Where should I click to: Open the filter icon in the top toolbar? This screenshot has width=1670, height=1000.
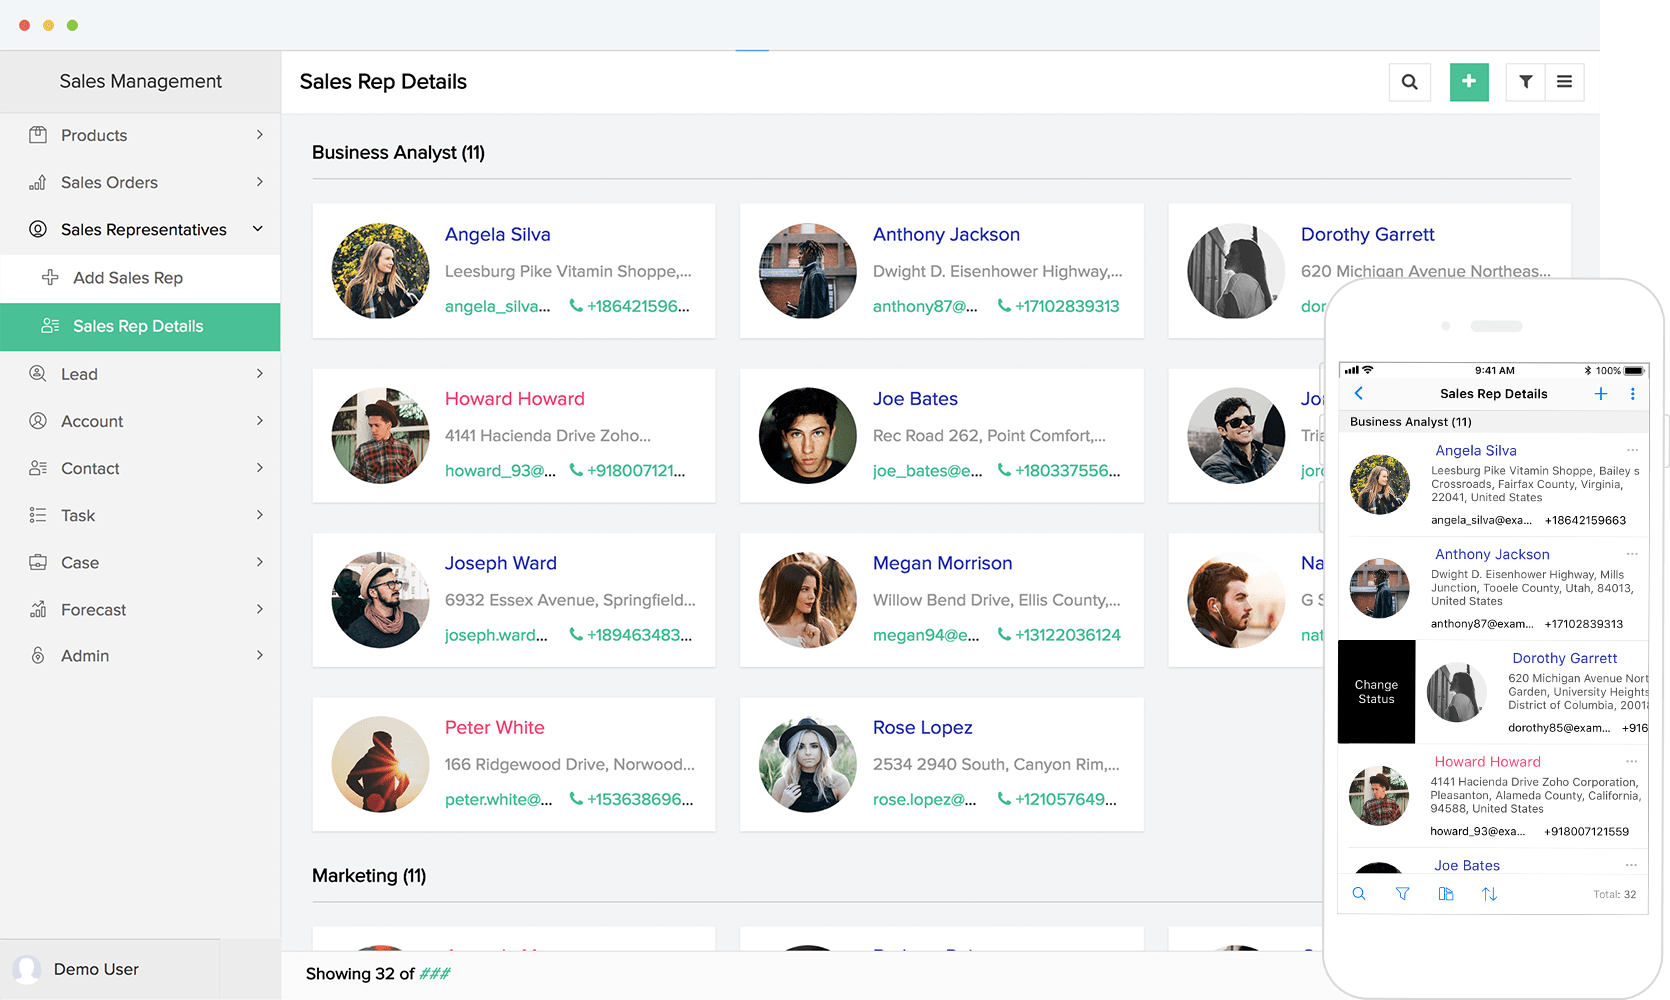click(1524, 82)
